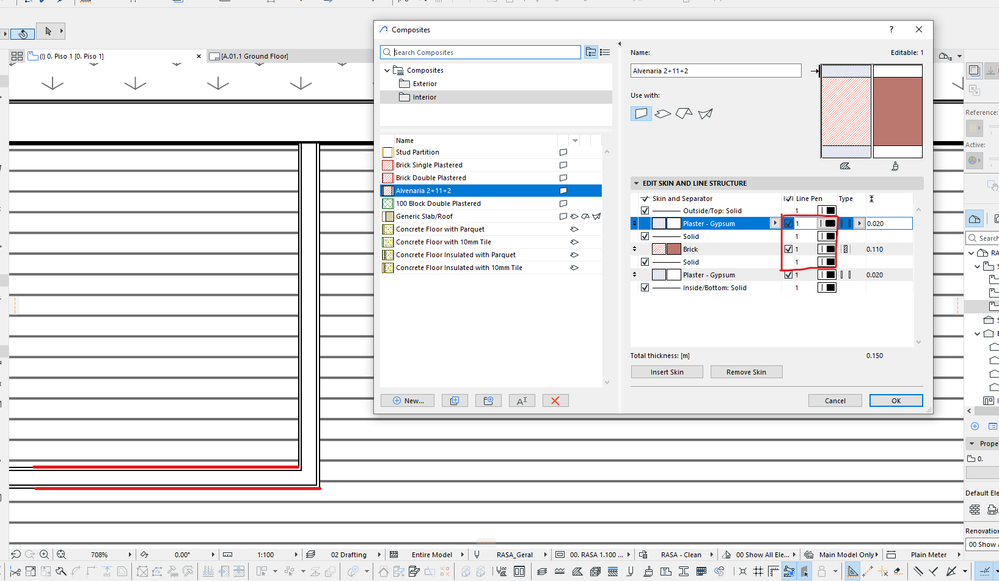Enable Use with Shell icon
This screenshot has height=581, width=999.
[705, 113]
